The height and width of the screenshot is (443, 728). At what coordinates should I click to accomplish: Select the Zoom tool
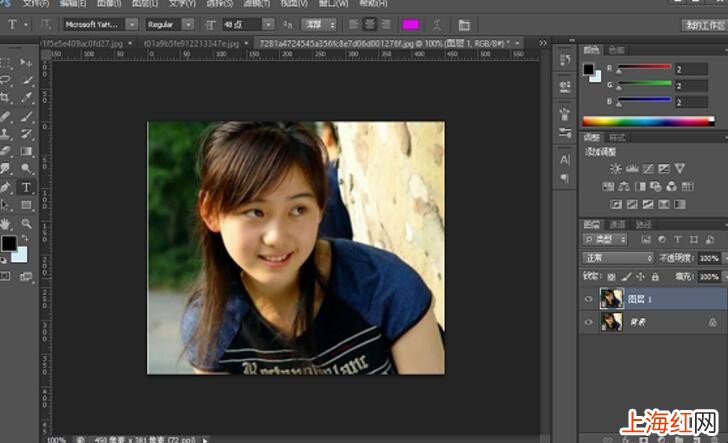(x=26, y=223)
